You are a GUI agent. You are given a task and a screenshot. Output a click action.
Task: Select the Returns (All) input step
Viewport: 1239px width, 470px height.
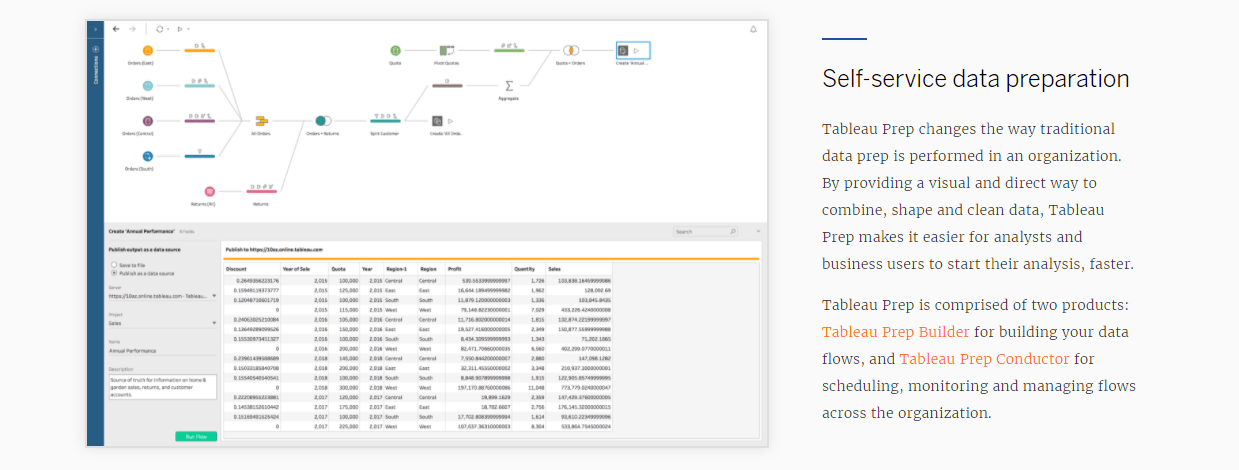(209, 190)
